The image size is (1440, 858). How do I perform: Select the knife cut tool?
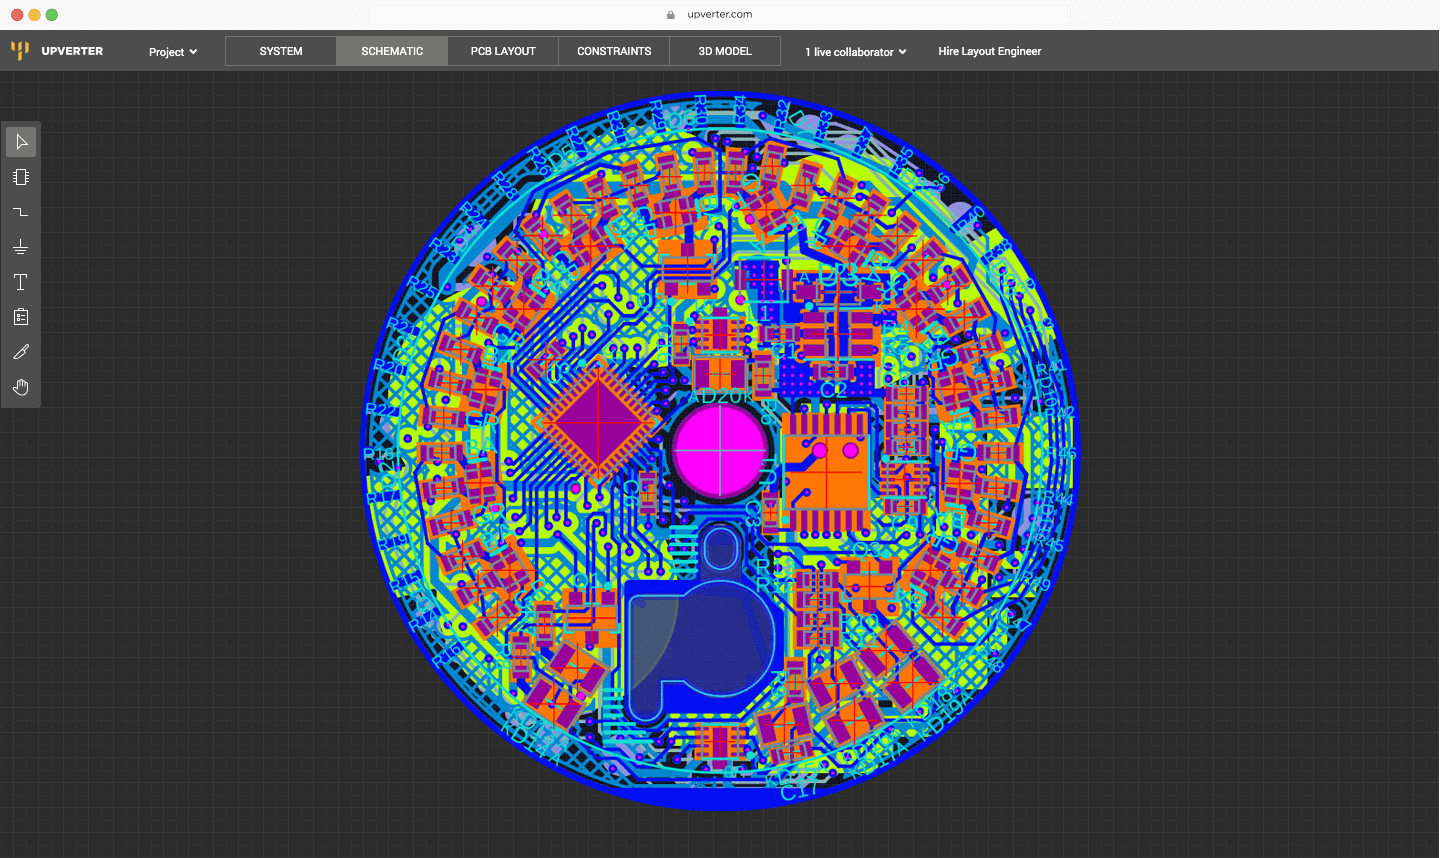coord(20,351)
